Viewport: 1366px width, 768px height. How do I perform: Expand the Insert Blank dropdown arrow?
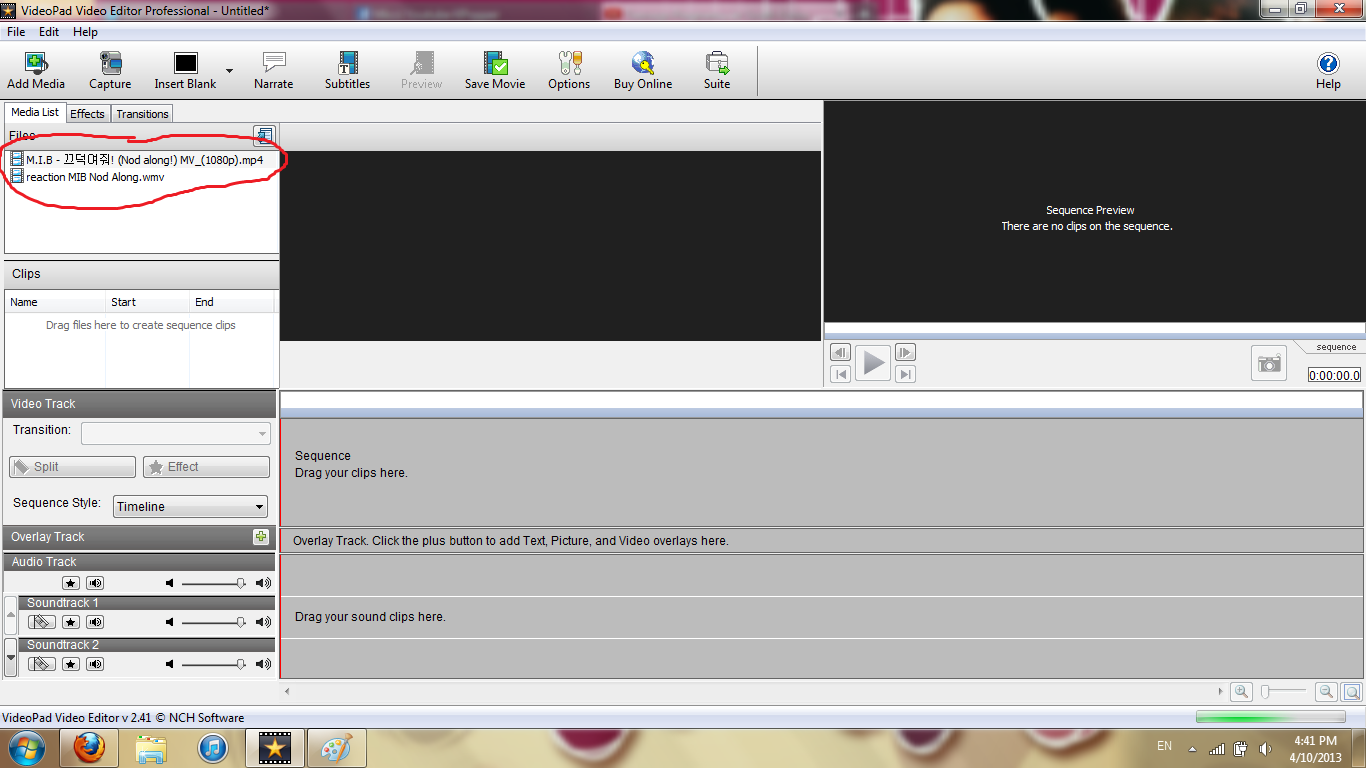(x=229, y=71)
